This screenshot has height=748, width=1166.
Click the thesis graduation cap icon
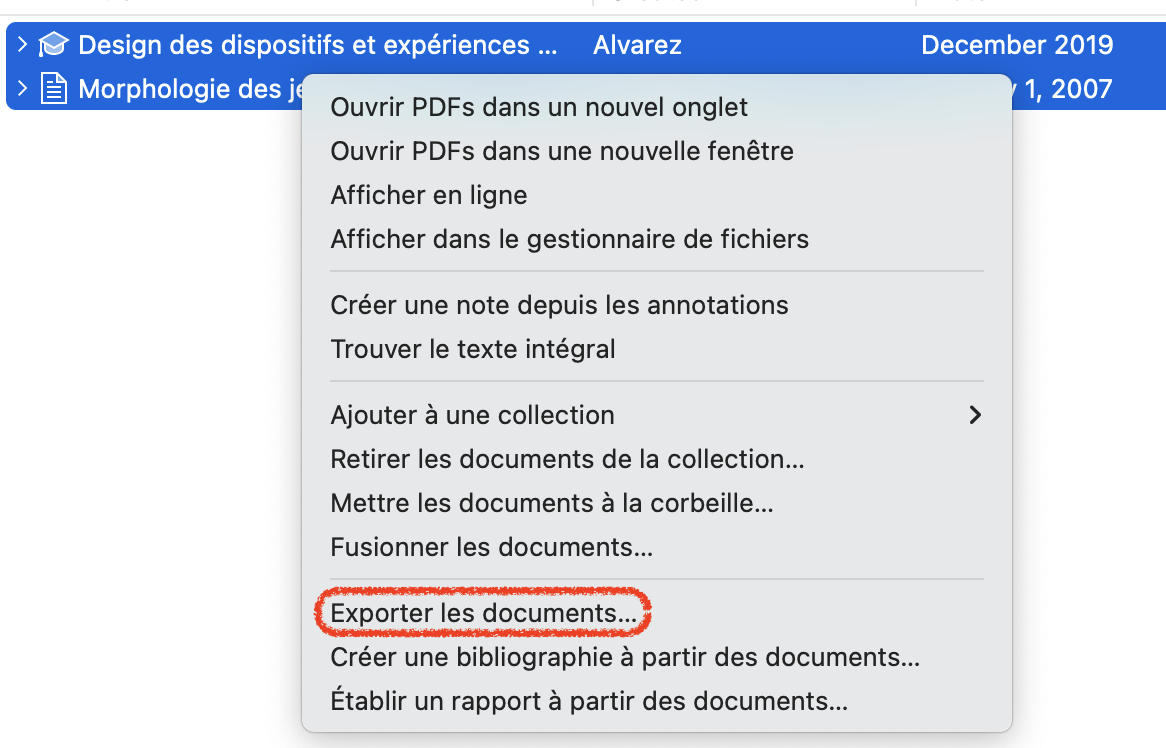point(53,45)
